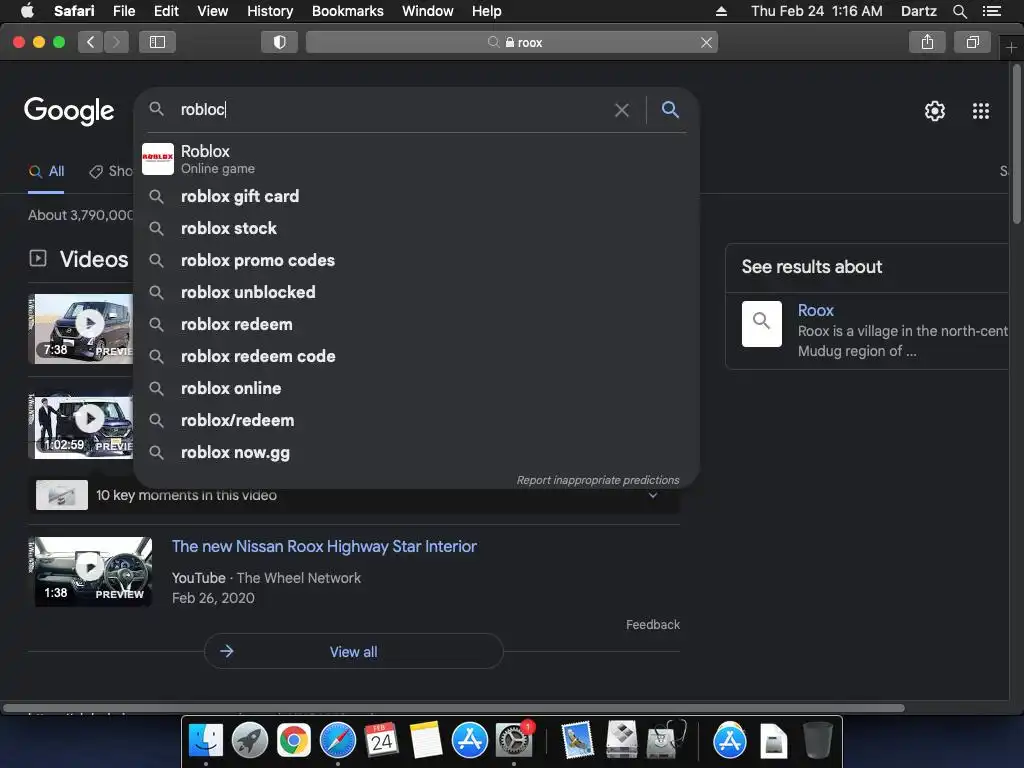Open Mail stamp icon in Dock
This screenshot has width=1024, height=768.
(x=577, y=741)
